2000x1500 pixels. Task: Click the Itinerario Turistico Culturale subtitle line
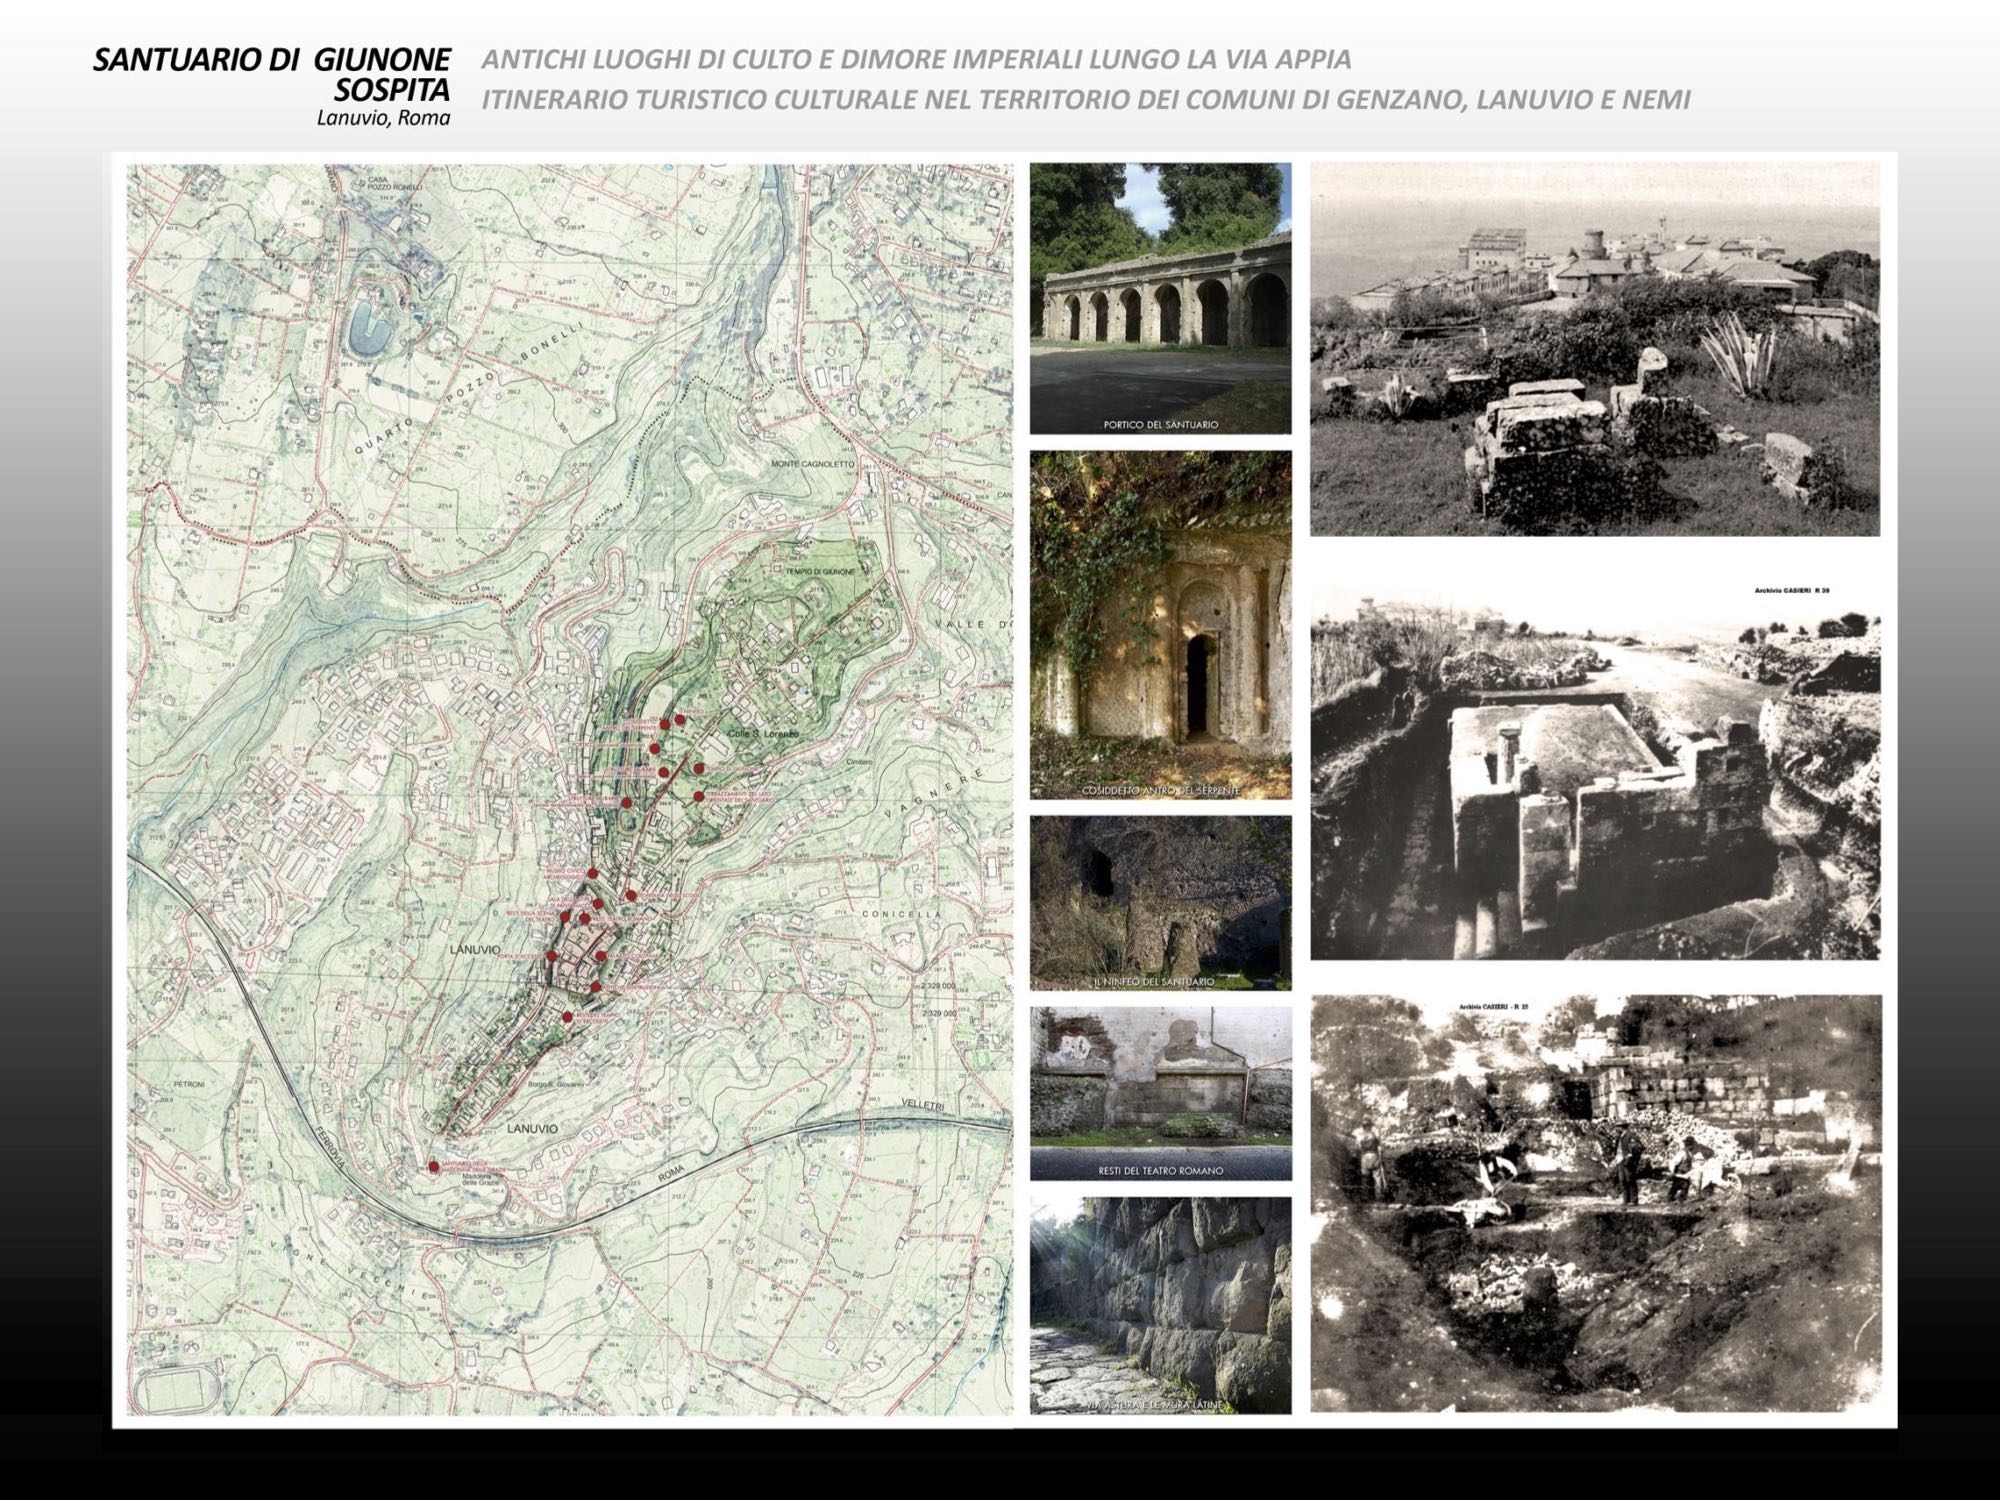point(1085,100)
